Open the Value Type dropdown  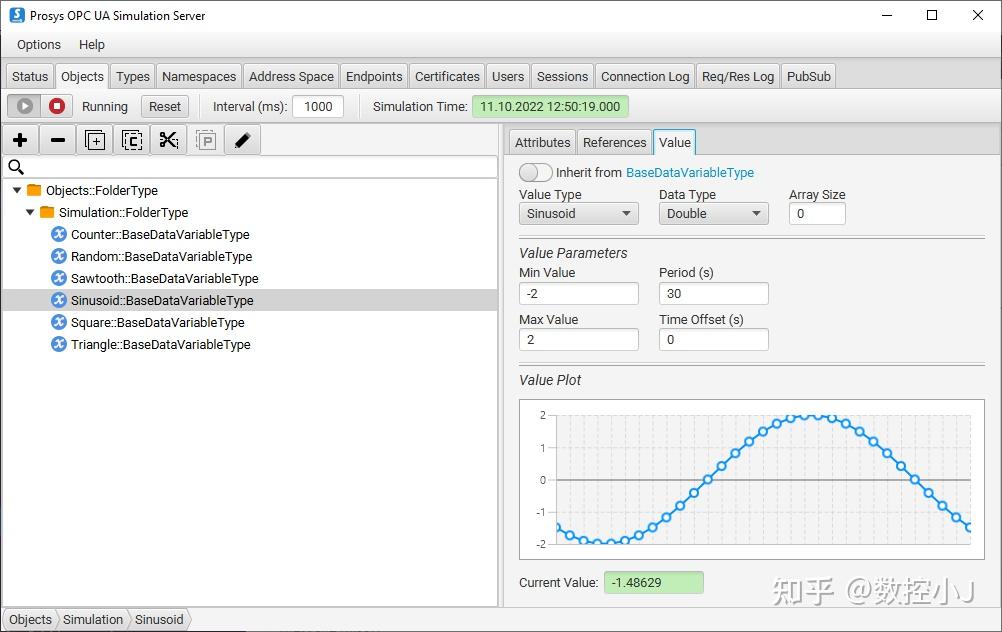(579, 213)
